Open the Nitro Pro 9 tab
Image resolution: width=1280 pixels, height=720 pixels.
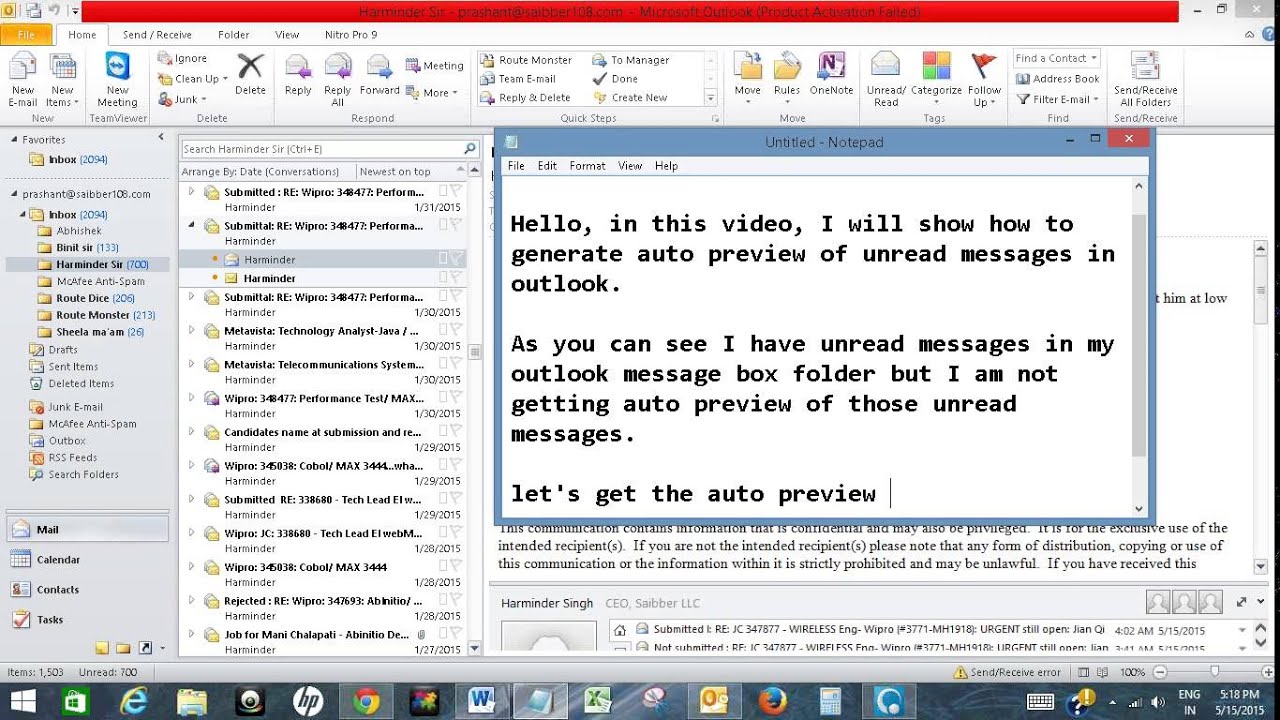351,35
